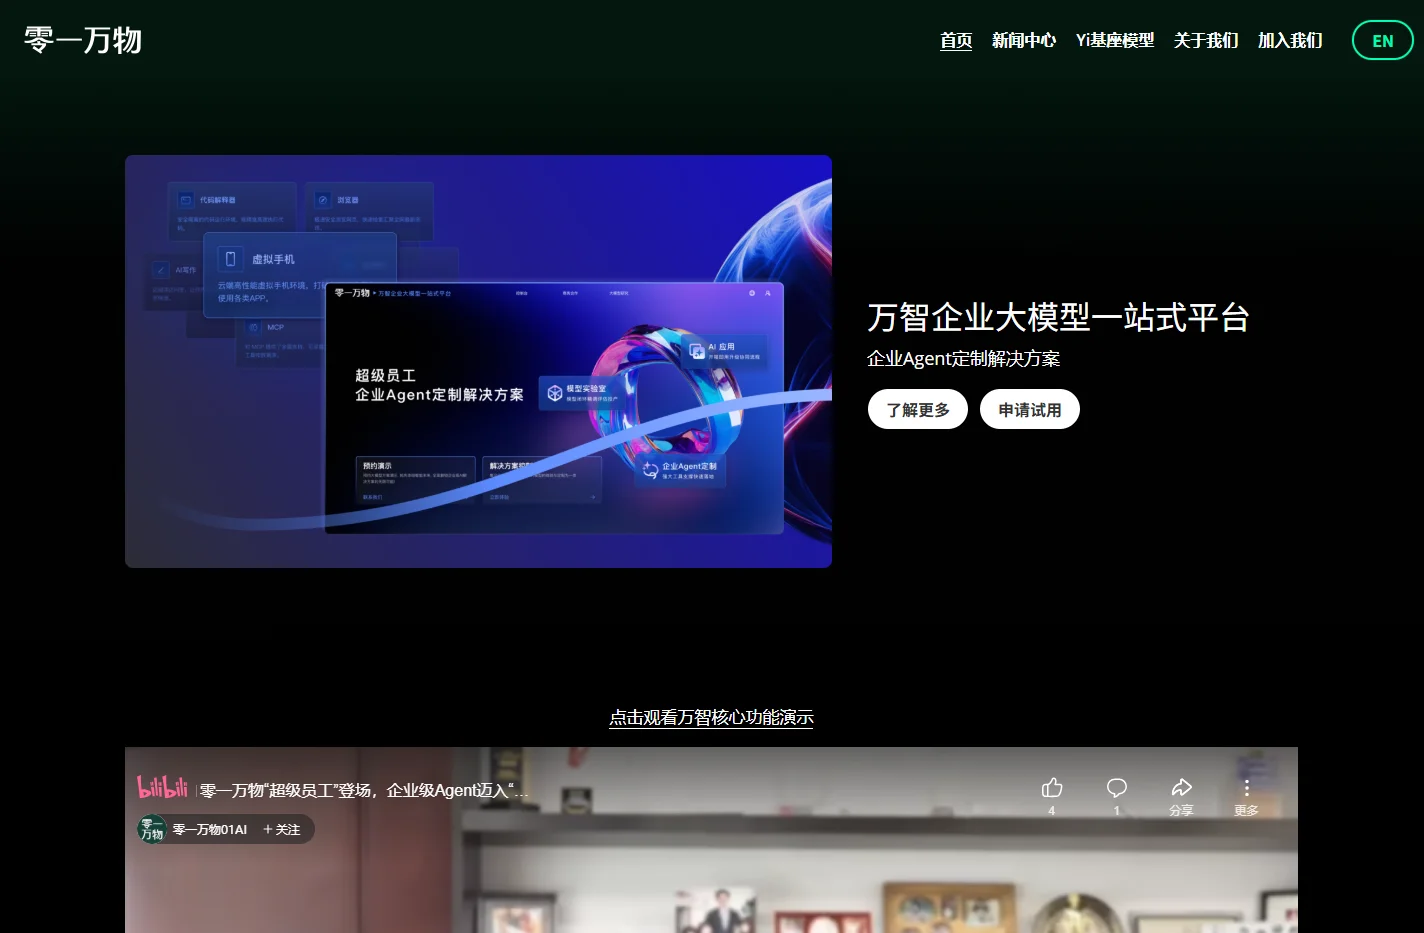
Task: Switch language with EN button
Action: 1383,41
